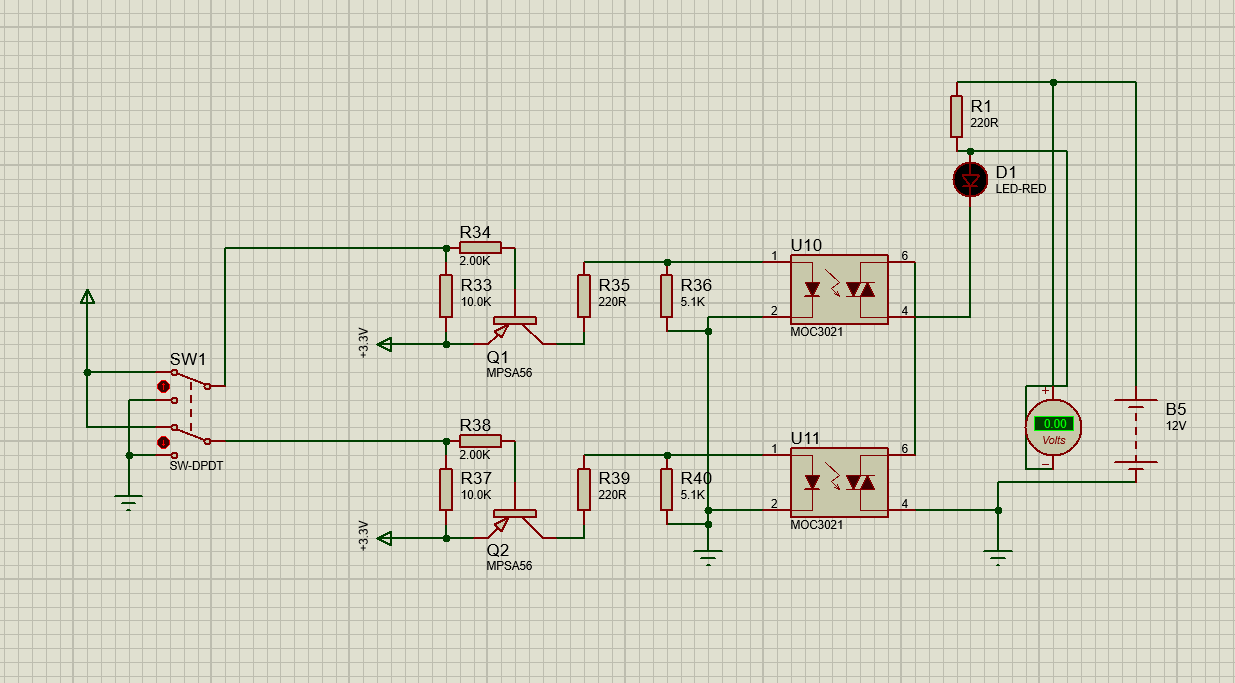Click the power terminal arrow above SW1
The image size is (1235, 683).
87,296
